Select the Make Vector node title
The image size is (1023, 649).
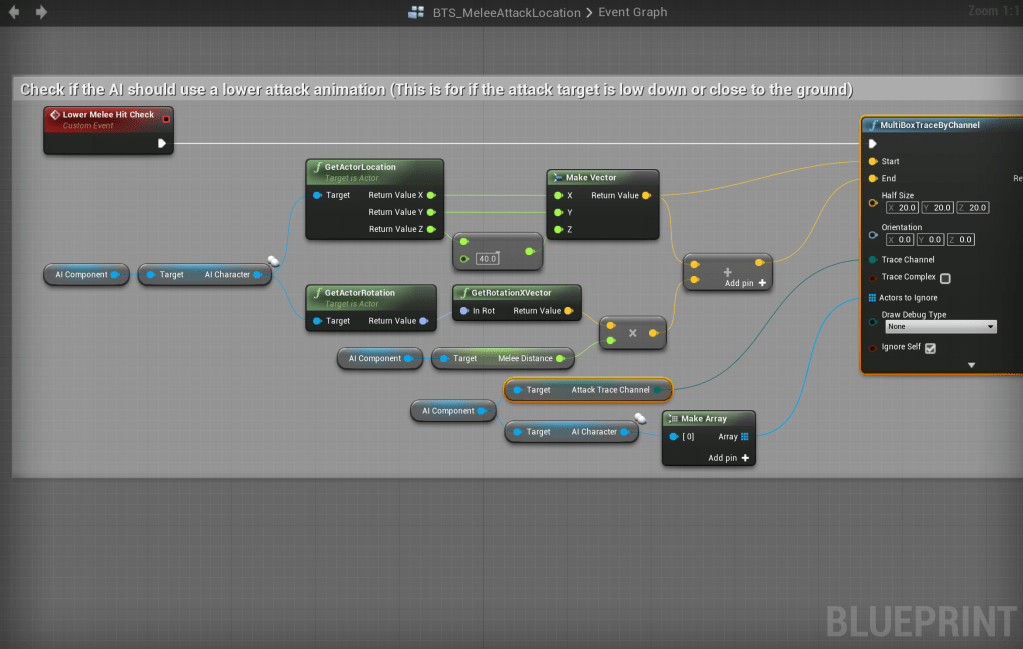[590, 177]
